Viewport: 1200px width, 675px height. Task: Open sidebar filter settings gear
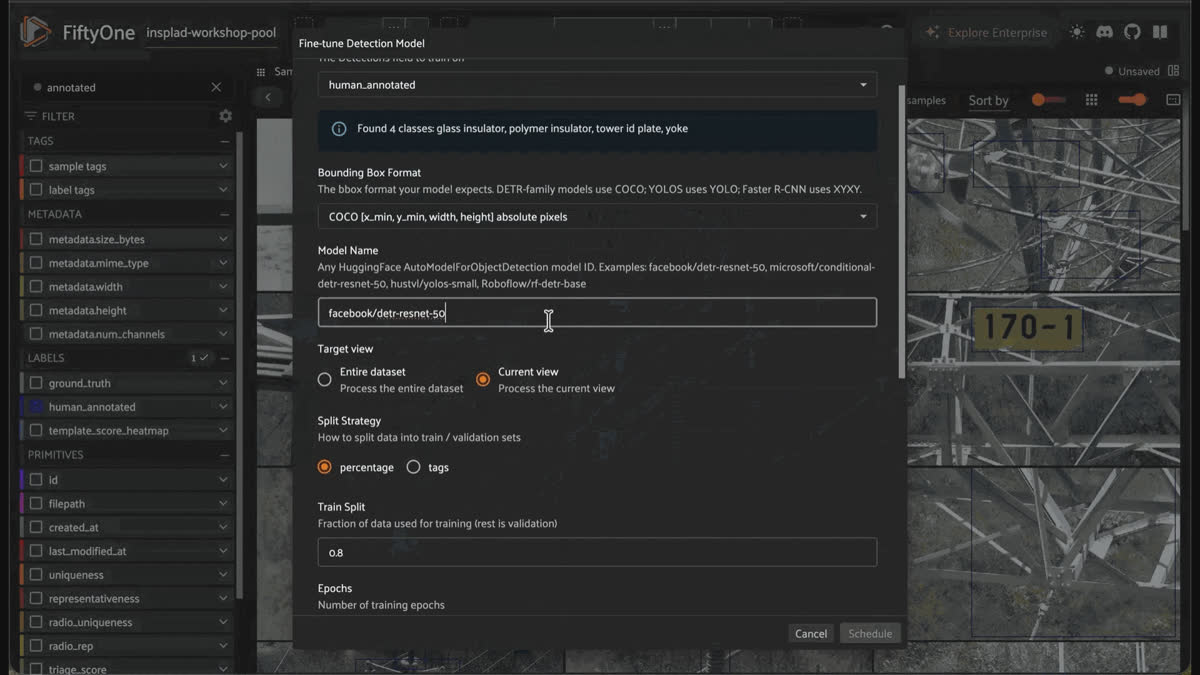pos(226,116)
